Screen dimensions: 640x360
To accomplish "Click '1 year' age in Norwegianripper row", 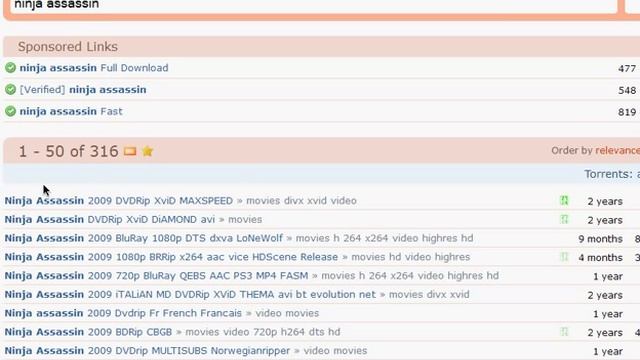I will tap(608, 351).
